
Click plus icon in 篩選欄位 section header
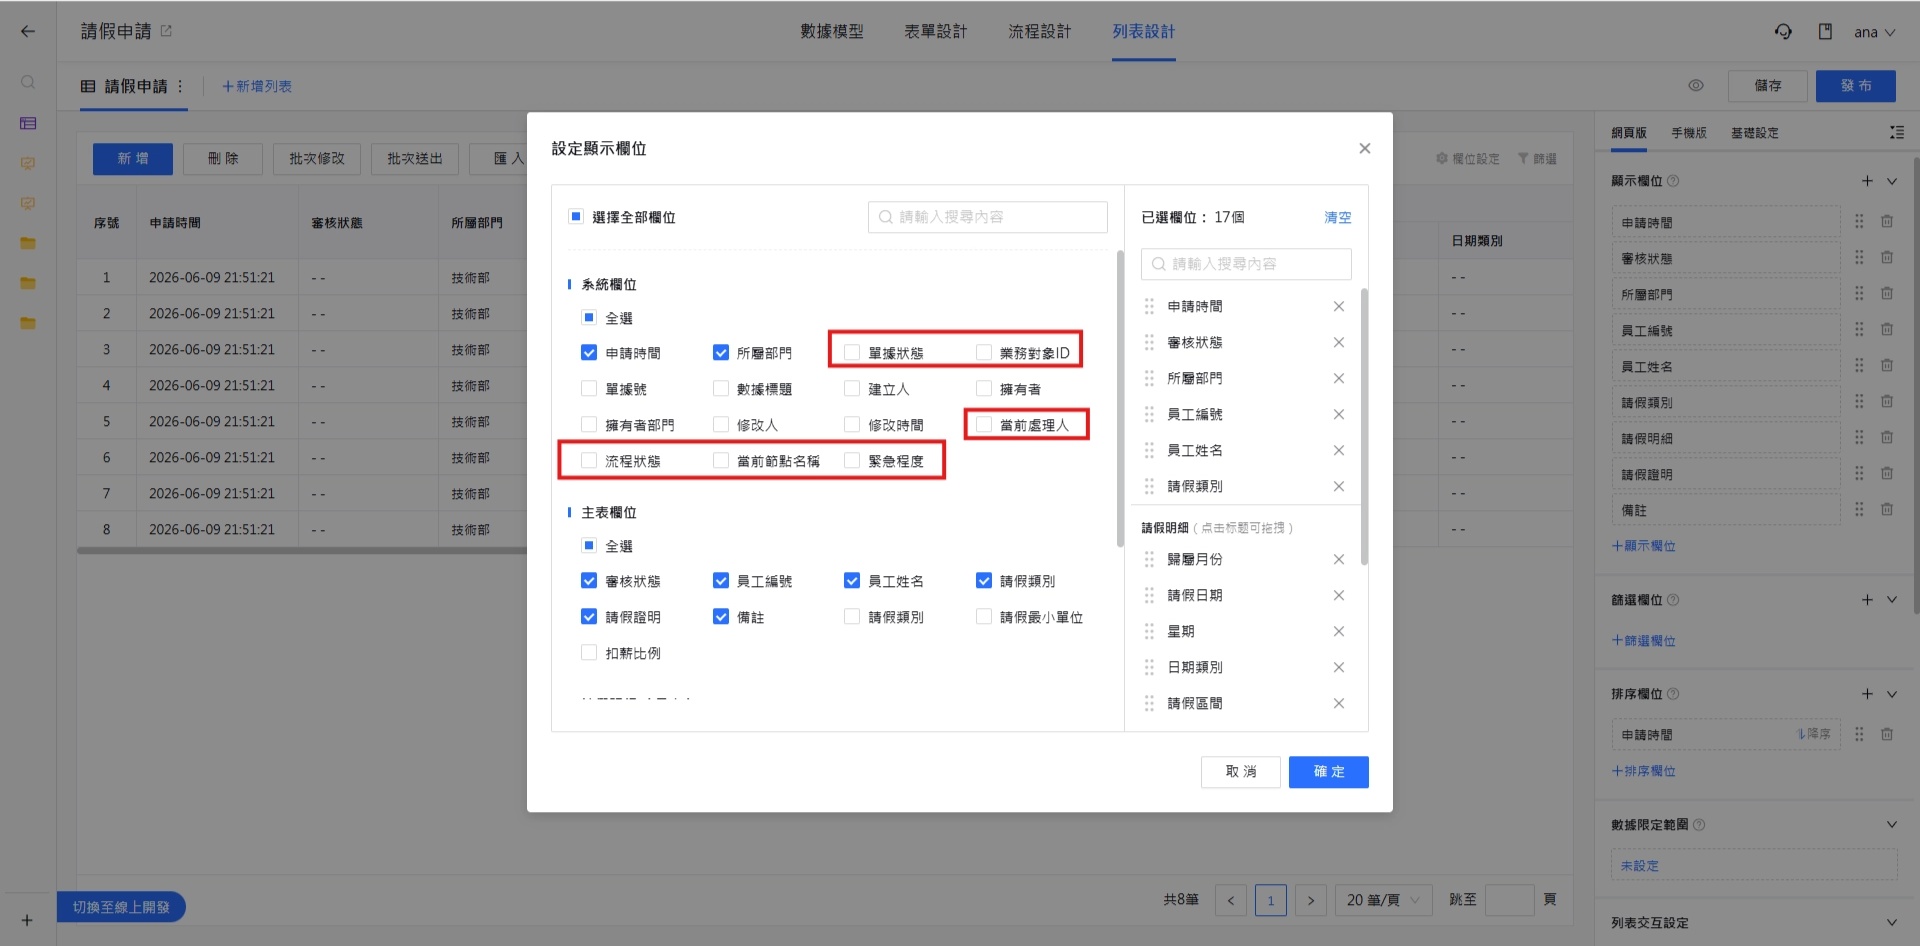pyautogui.click(x=1866, y=600)
